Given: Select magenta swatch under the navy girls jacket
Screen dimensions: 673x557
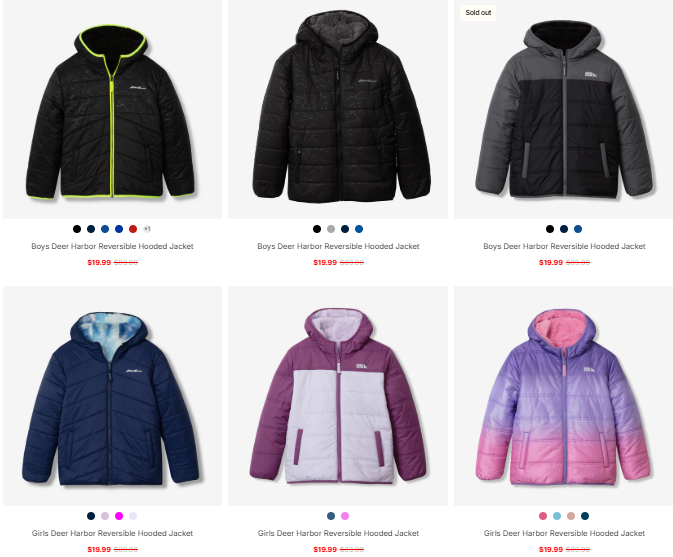Looking at the screenshot, I should coord(119,516).
